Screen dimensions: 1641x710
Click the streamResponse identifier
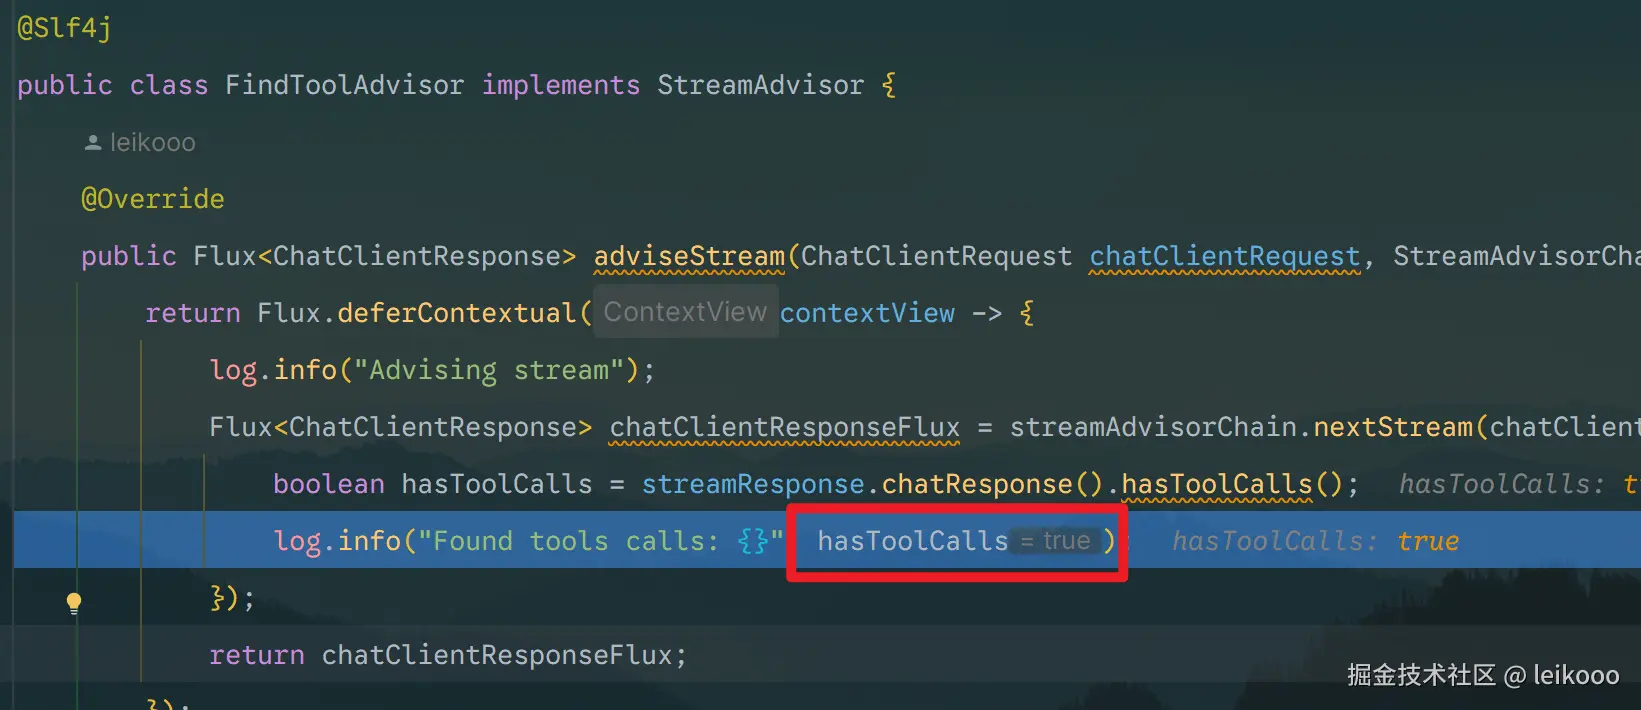pos(753,484)
